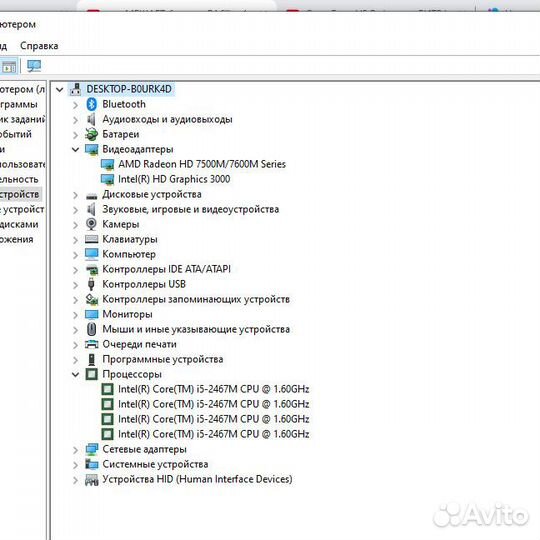Click the mouse icon for Мыши и иные указывающие устройства

91,329
